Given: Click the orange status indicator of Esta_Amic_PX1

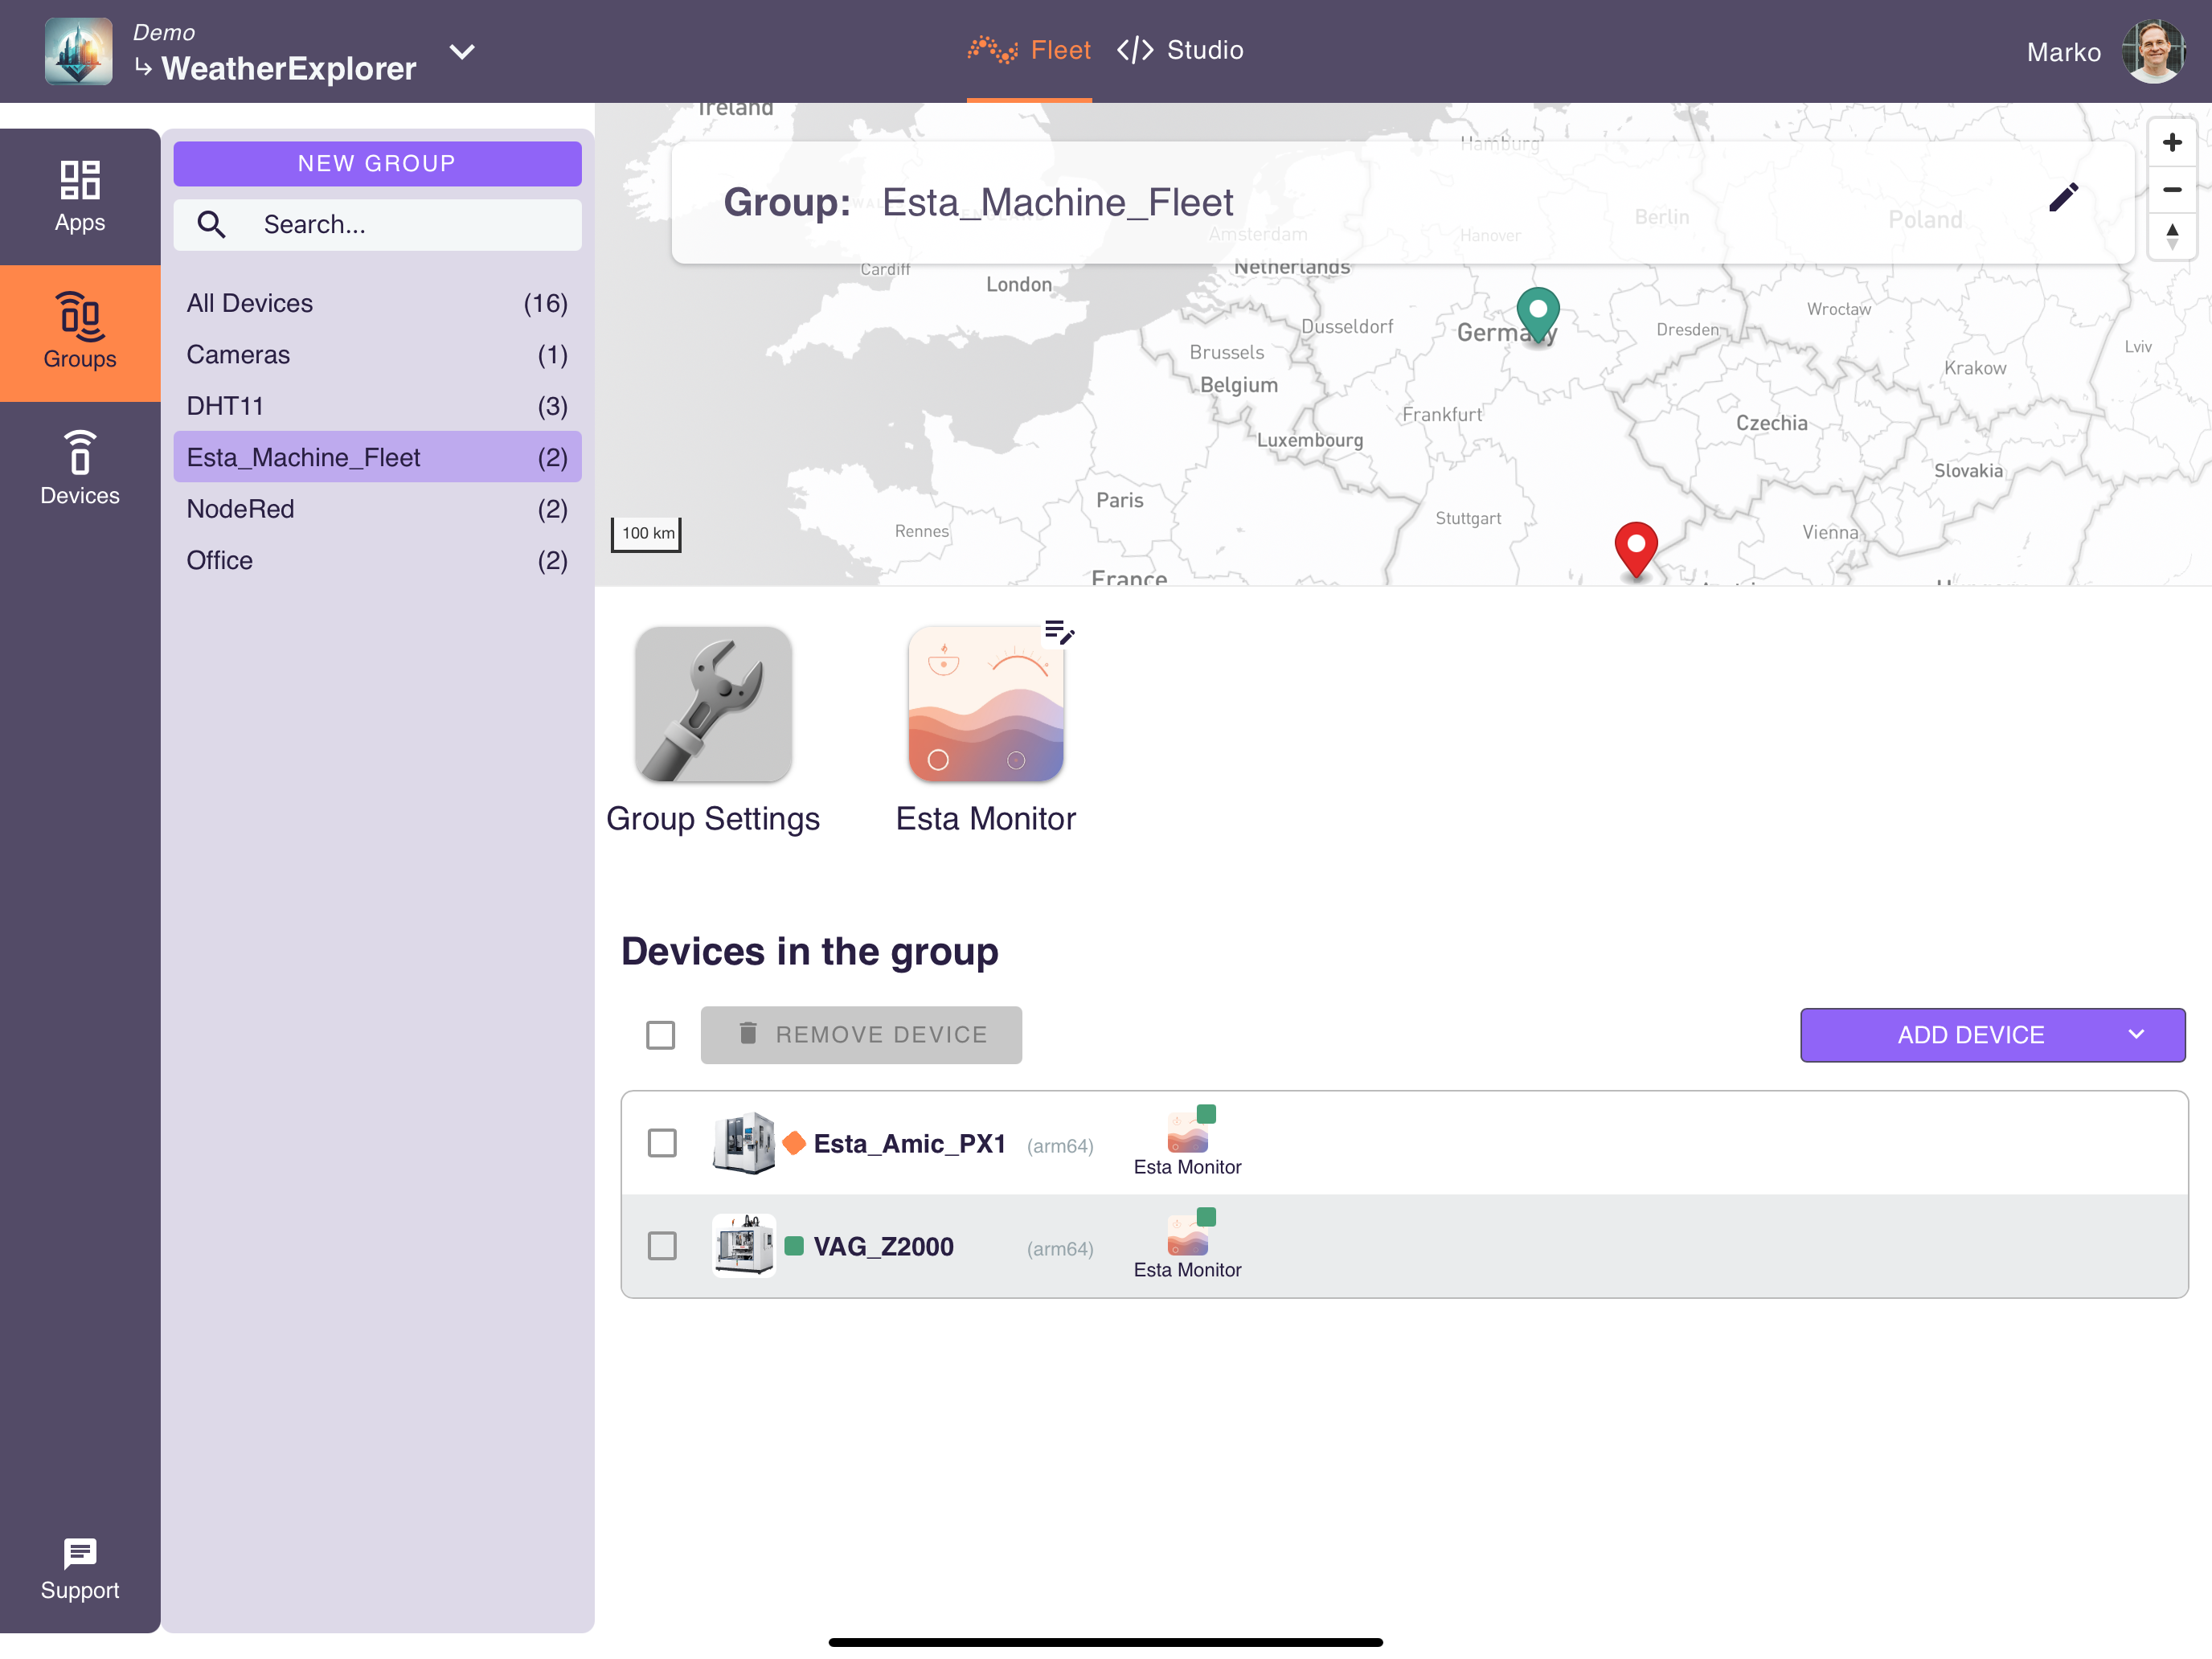Looking at the screenshot, I should pyautogui.click(x=794, y=1143).
